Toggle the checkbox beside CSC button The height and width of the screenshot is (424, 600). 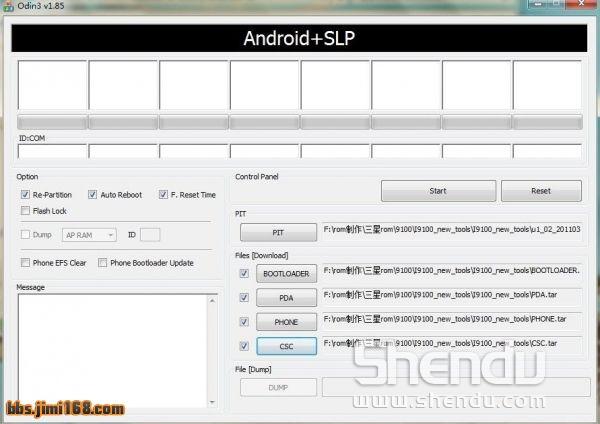pyautogui.click(x=244, y=346)
